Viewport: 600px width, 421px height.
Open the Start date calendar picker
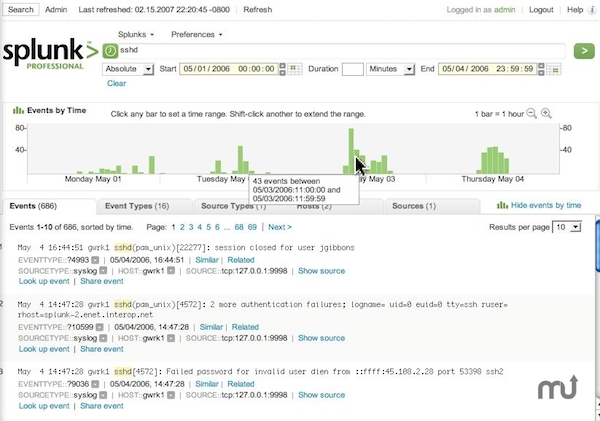coord(295,69)
